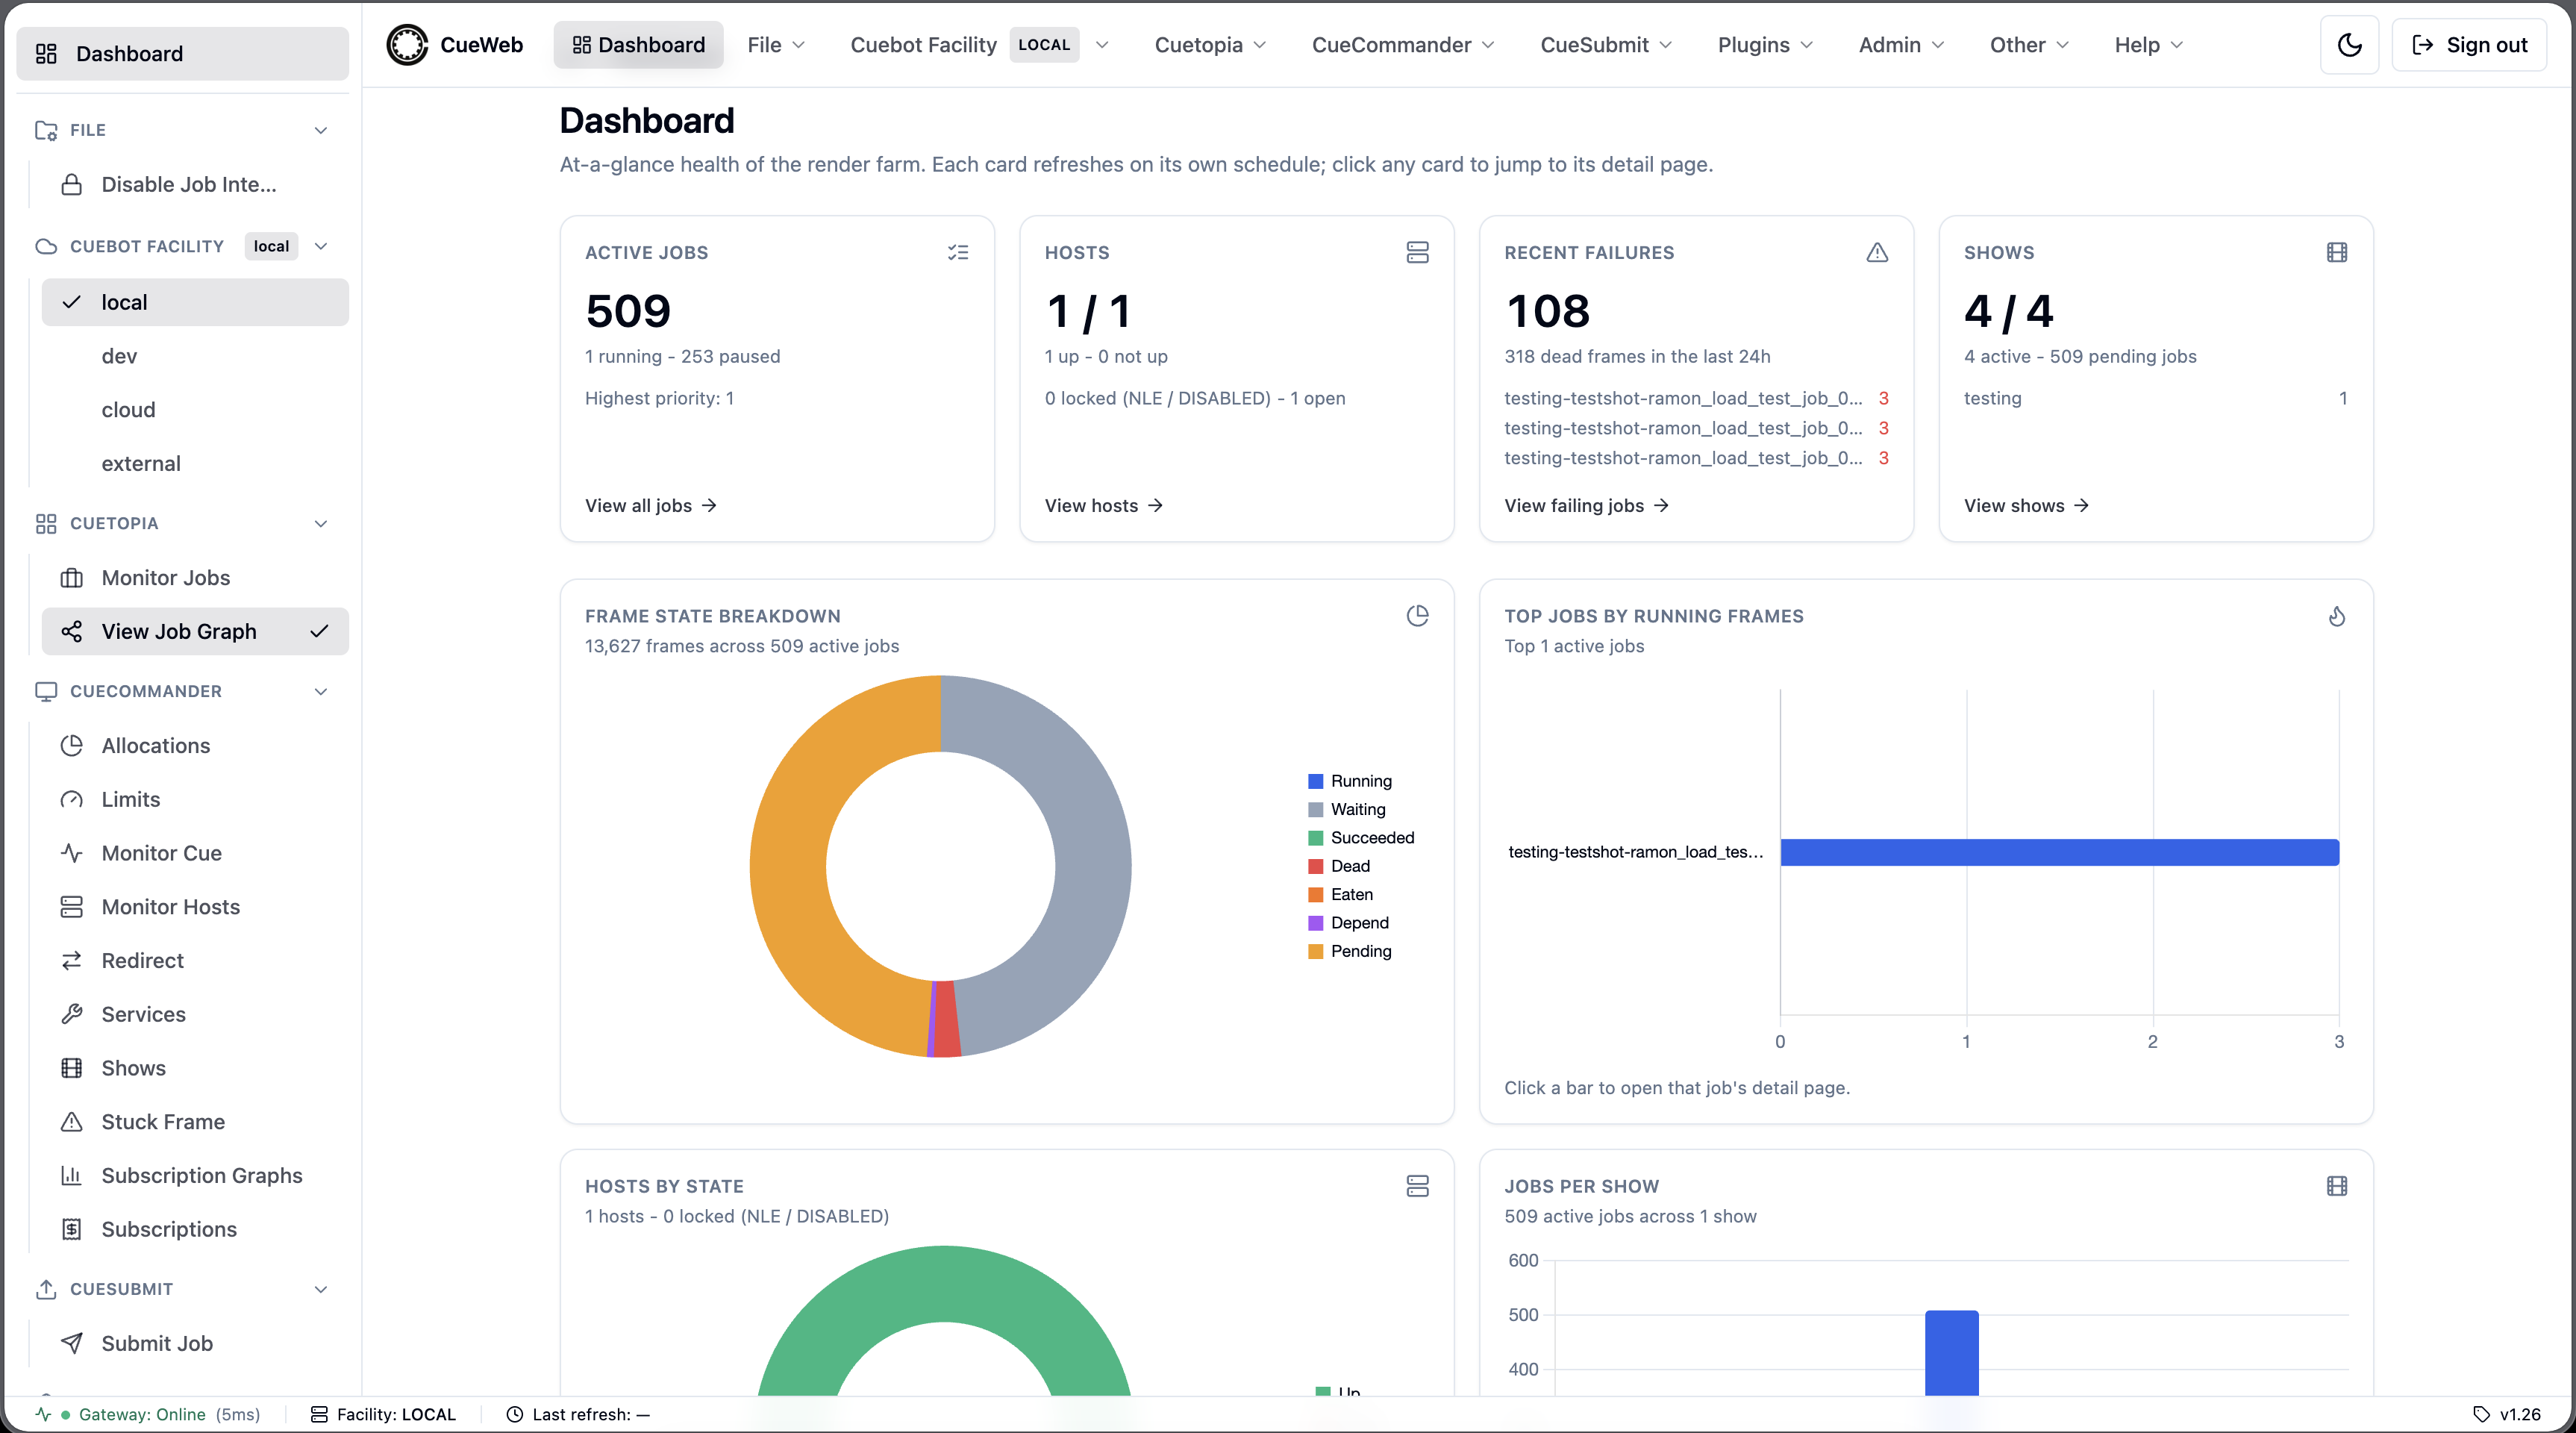Screen dimensions: 2576x1433
Task: Click the Monitor Cue activity icon
Action: coord(72,853)
